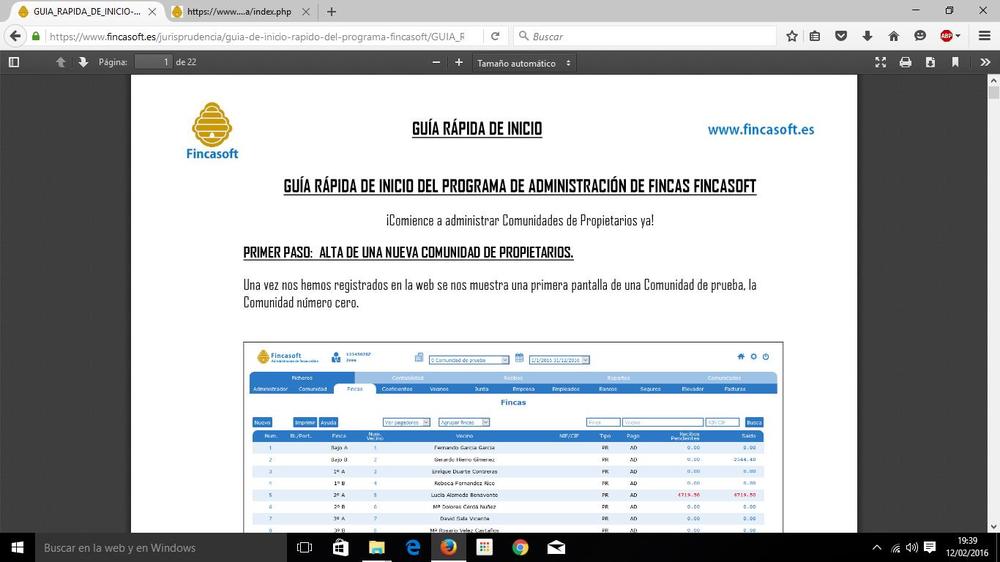This screenshot has width=1000, height=562.
Task: Click the page number field
Action: [153, 62]
